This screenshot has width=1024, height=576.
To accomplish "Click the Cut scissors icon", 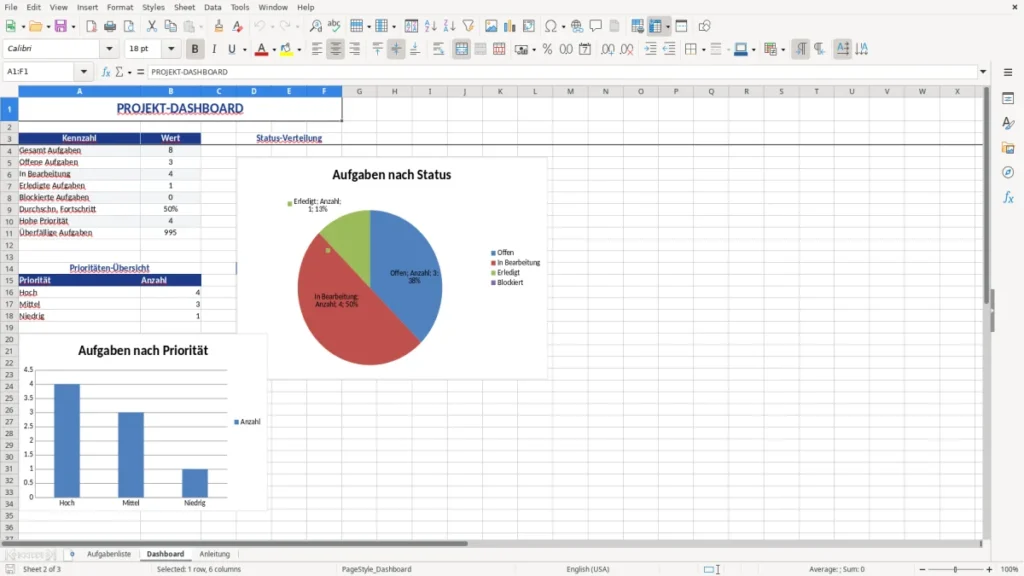I will 152,26.
